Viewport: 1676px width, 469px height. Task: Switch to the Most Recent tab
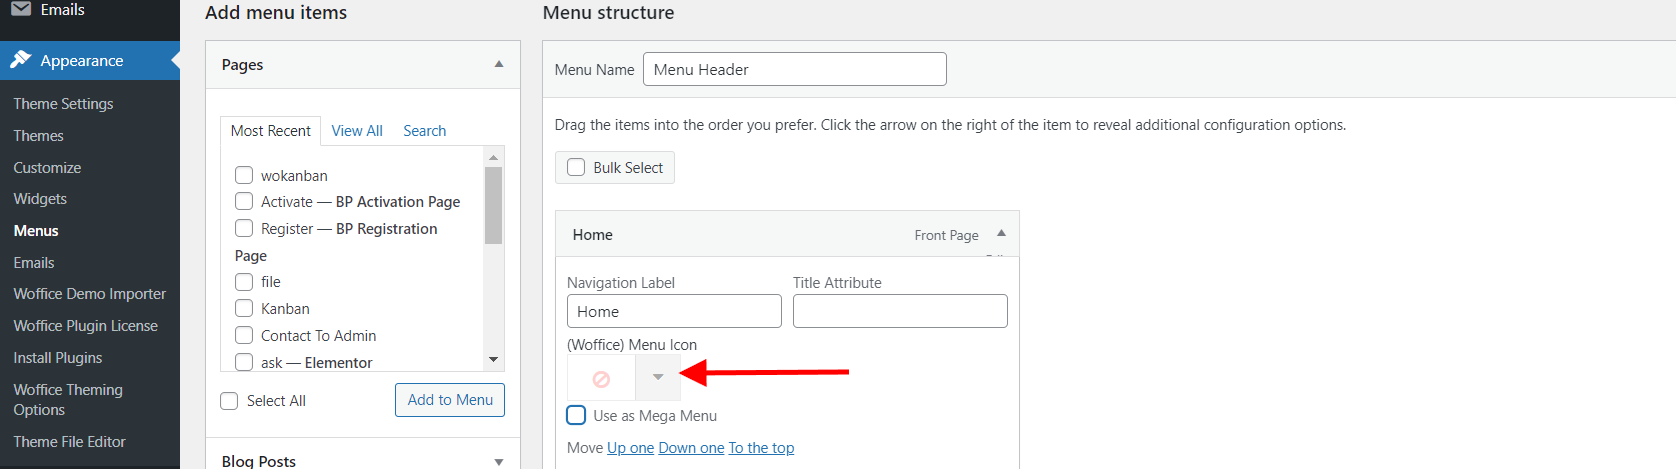pos(271,131)
